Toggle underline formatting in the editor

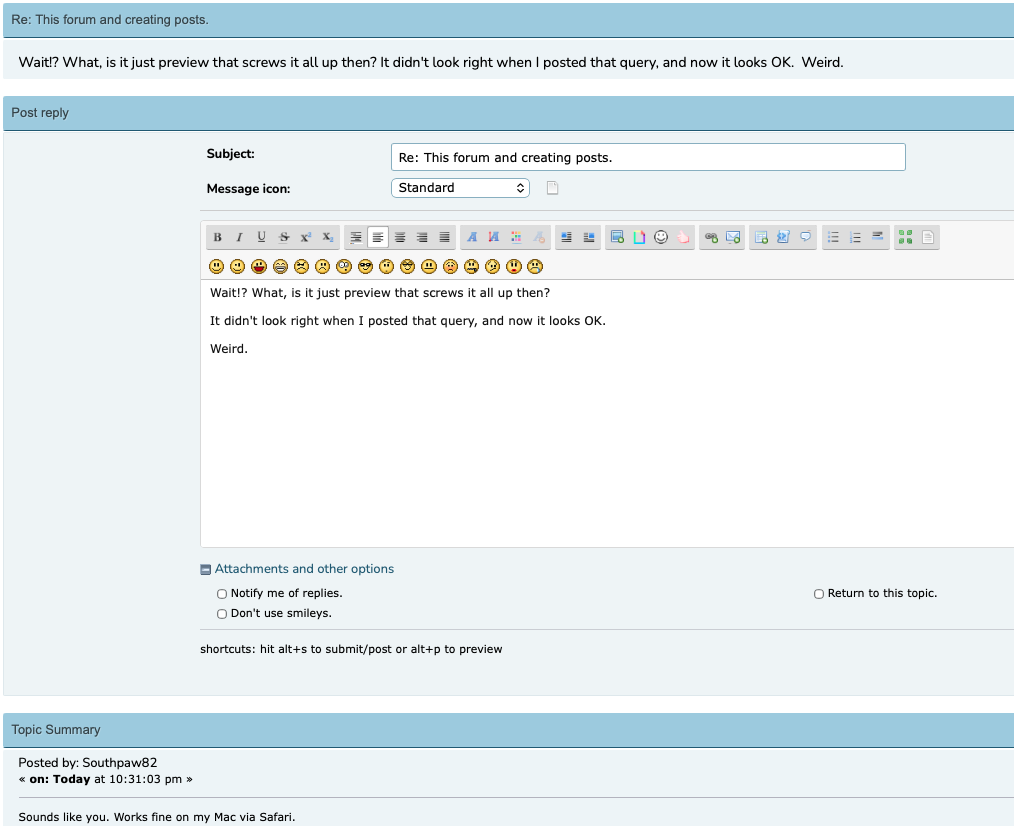261,237
